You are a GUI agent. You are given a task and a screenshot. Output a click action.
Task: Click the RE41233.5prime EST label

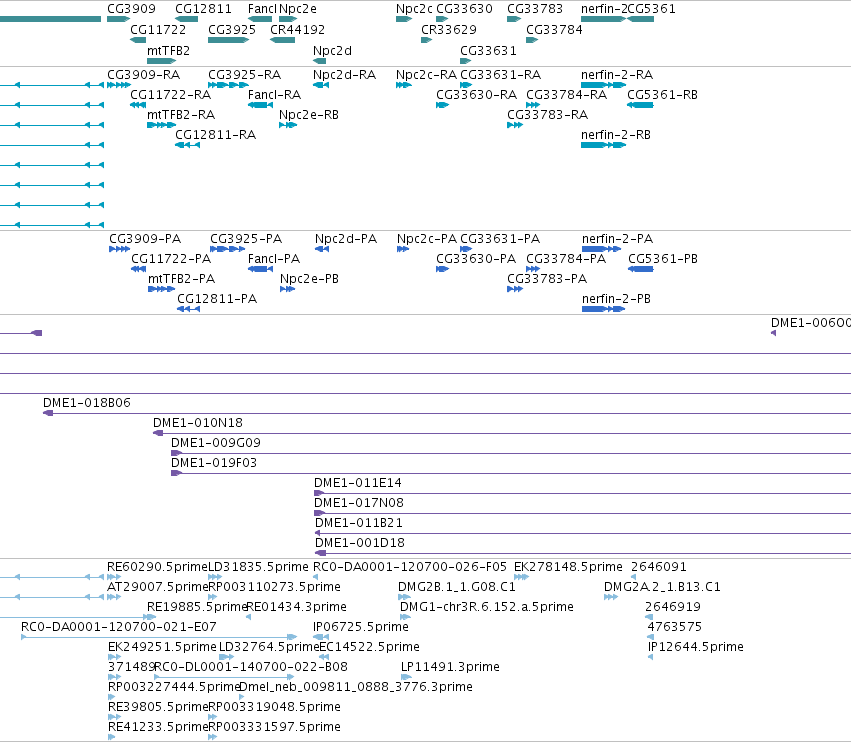pyautogui.click(x=158, y=727)
